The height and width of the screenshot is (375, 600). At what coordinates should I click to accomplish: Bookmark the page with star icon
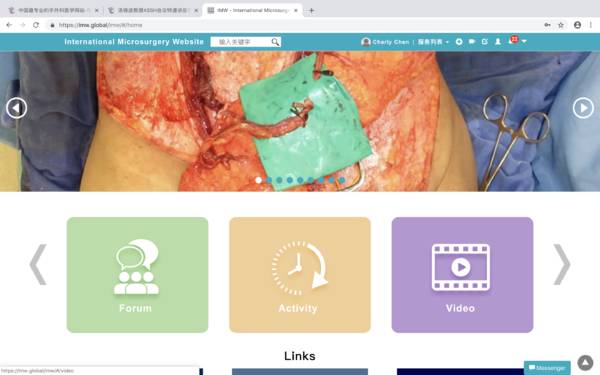click(561, 25)
